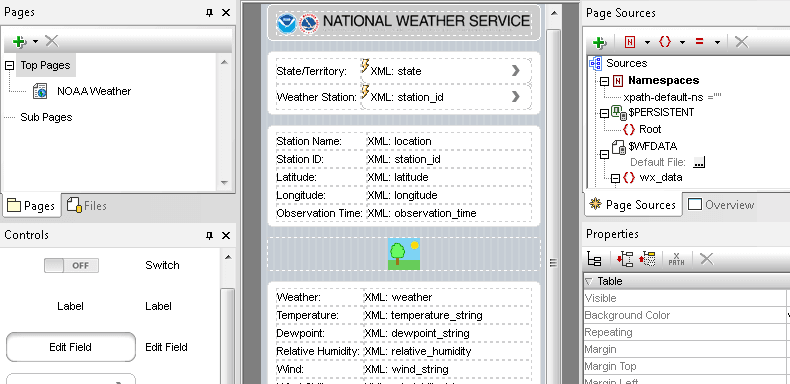Click the design view scrollbar up arrow

[x=554, y=13]
